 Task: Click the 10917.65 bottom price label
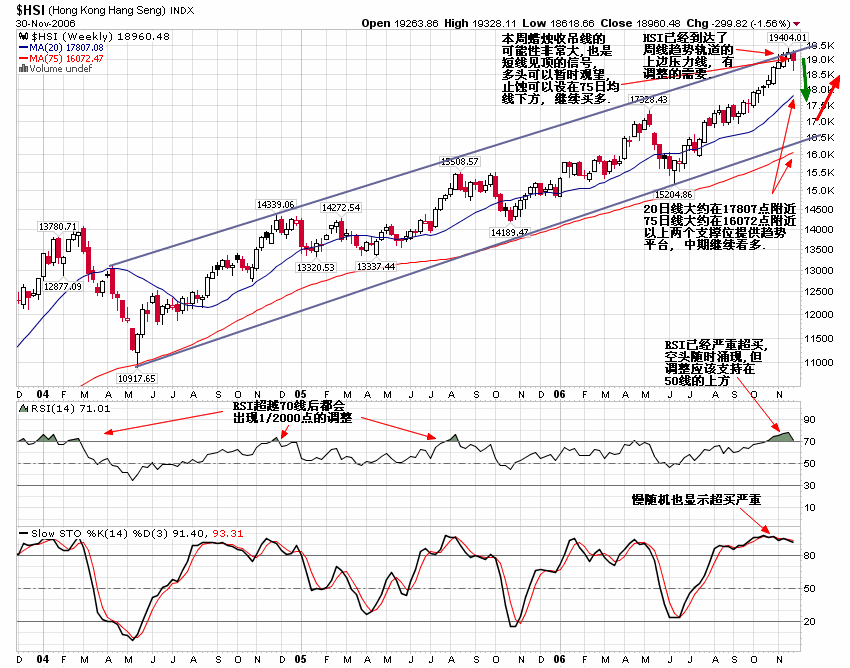136,378
